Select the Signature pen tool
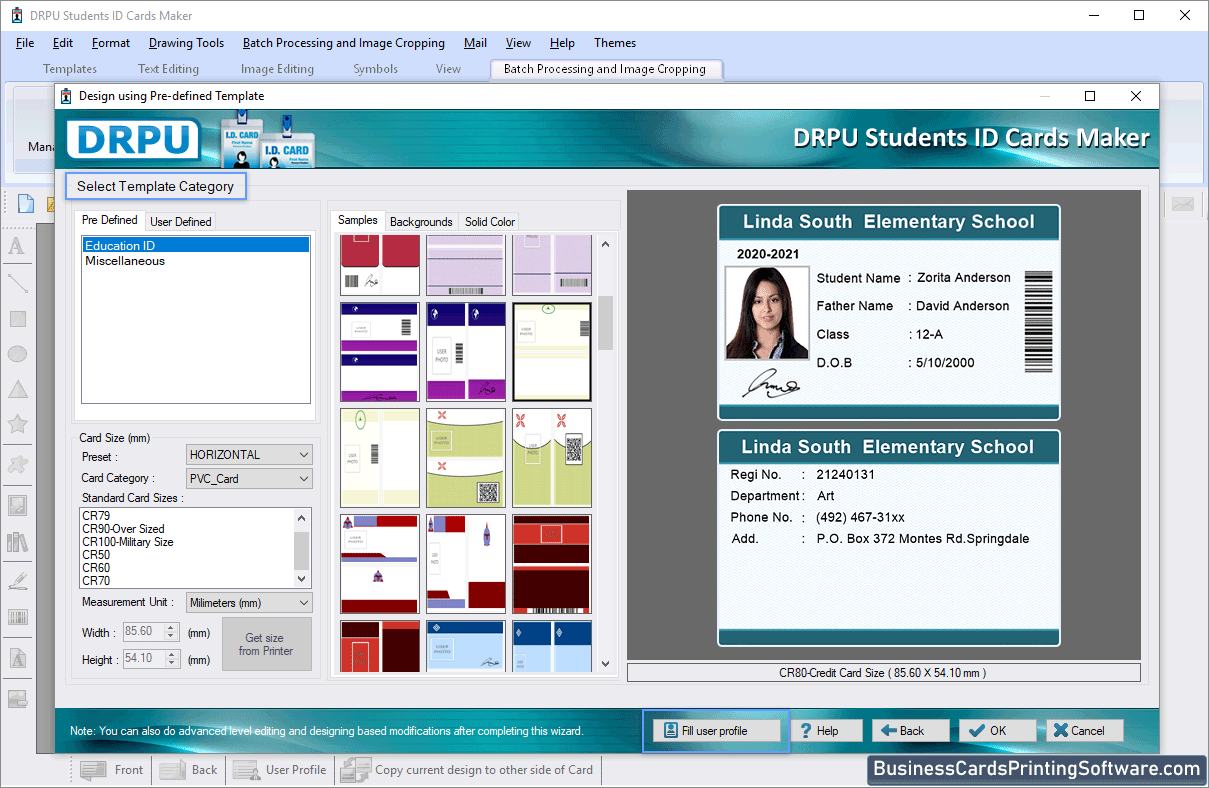The image size is (1209, 788). click(x=17, y=580)
